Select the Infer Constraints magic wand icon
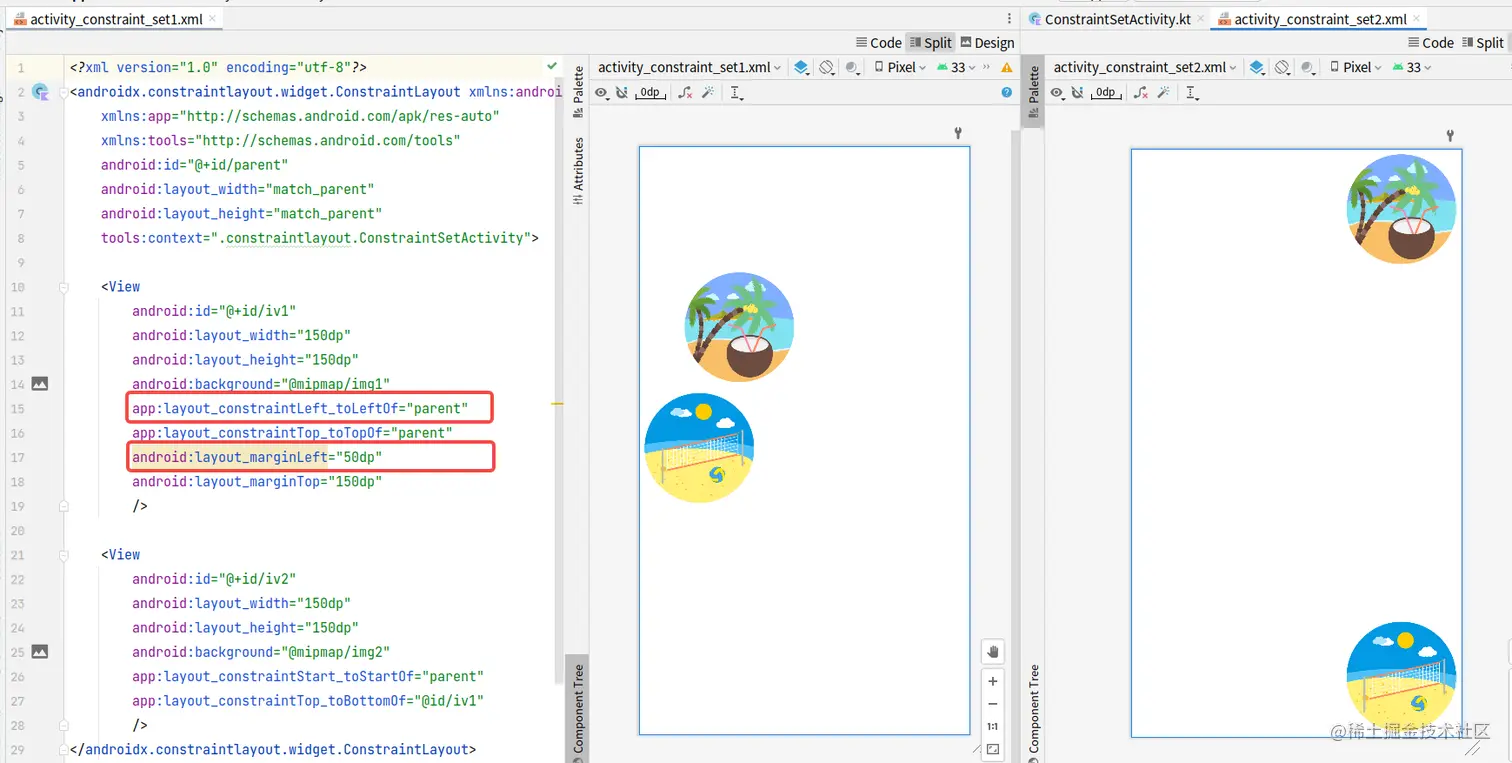1512x763 pixels. coord(707,92)
